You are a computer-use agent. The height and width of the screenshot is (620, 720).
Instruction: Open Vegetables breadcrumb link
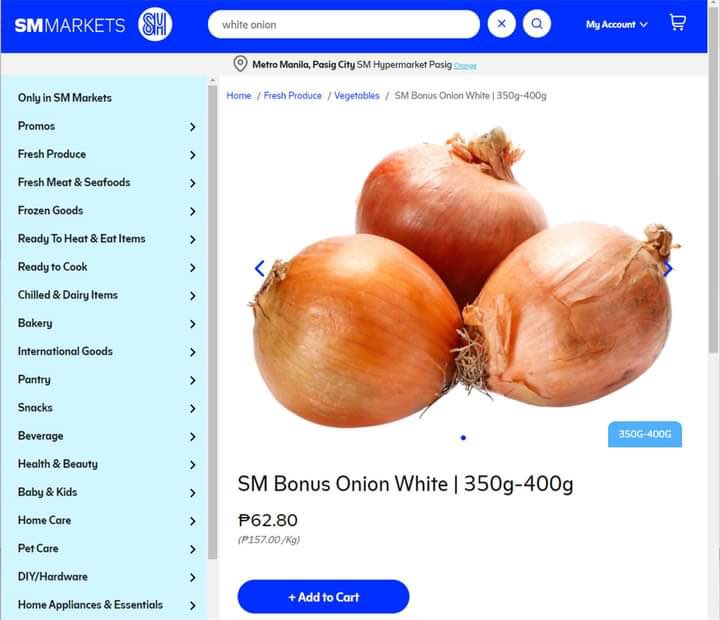357,96
